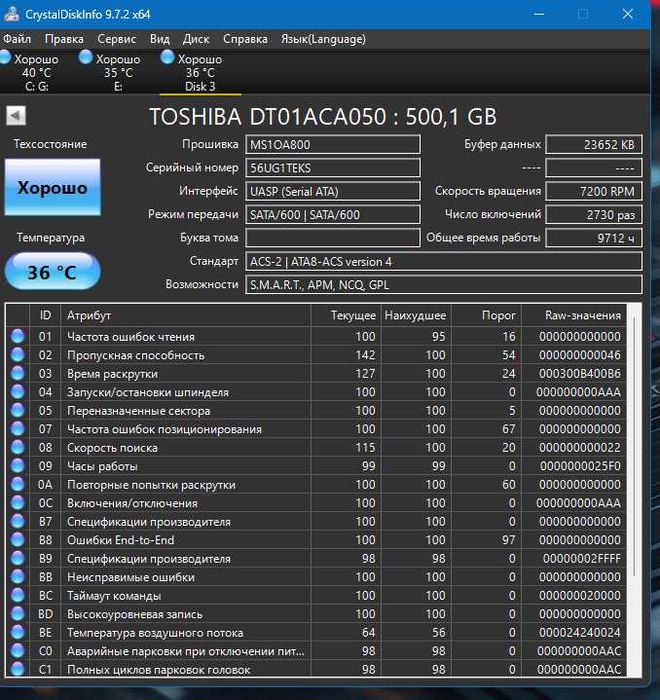This screenshot has height=700, width=660.
Task: Click the Наихудшее column header
Action: (x=416, y=316)
